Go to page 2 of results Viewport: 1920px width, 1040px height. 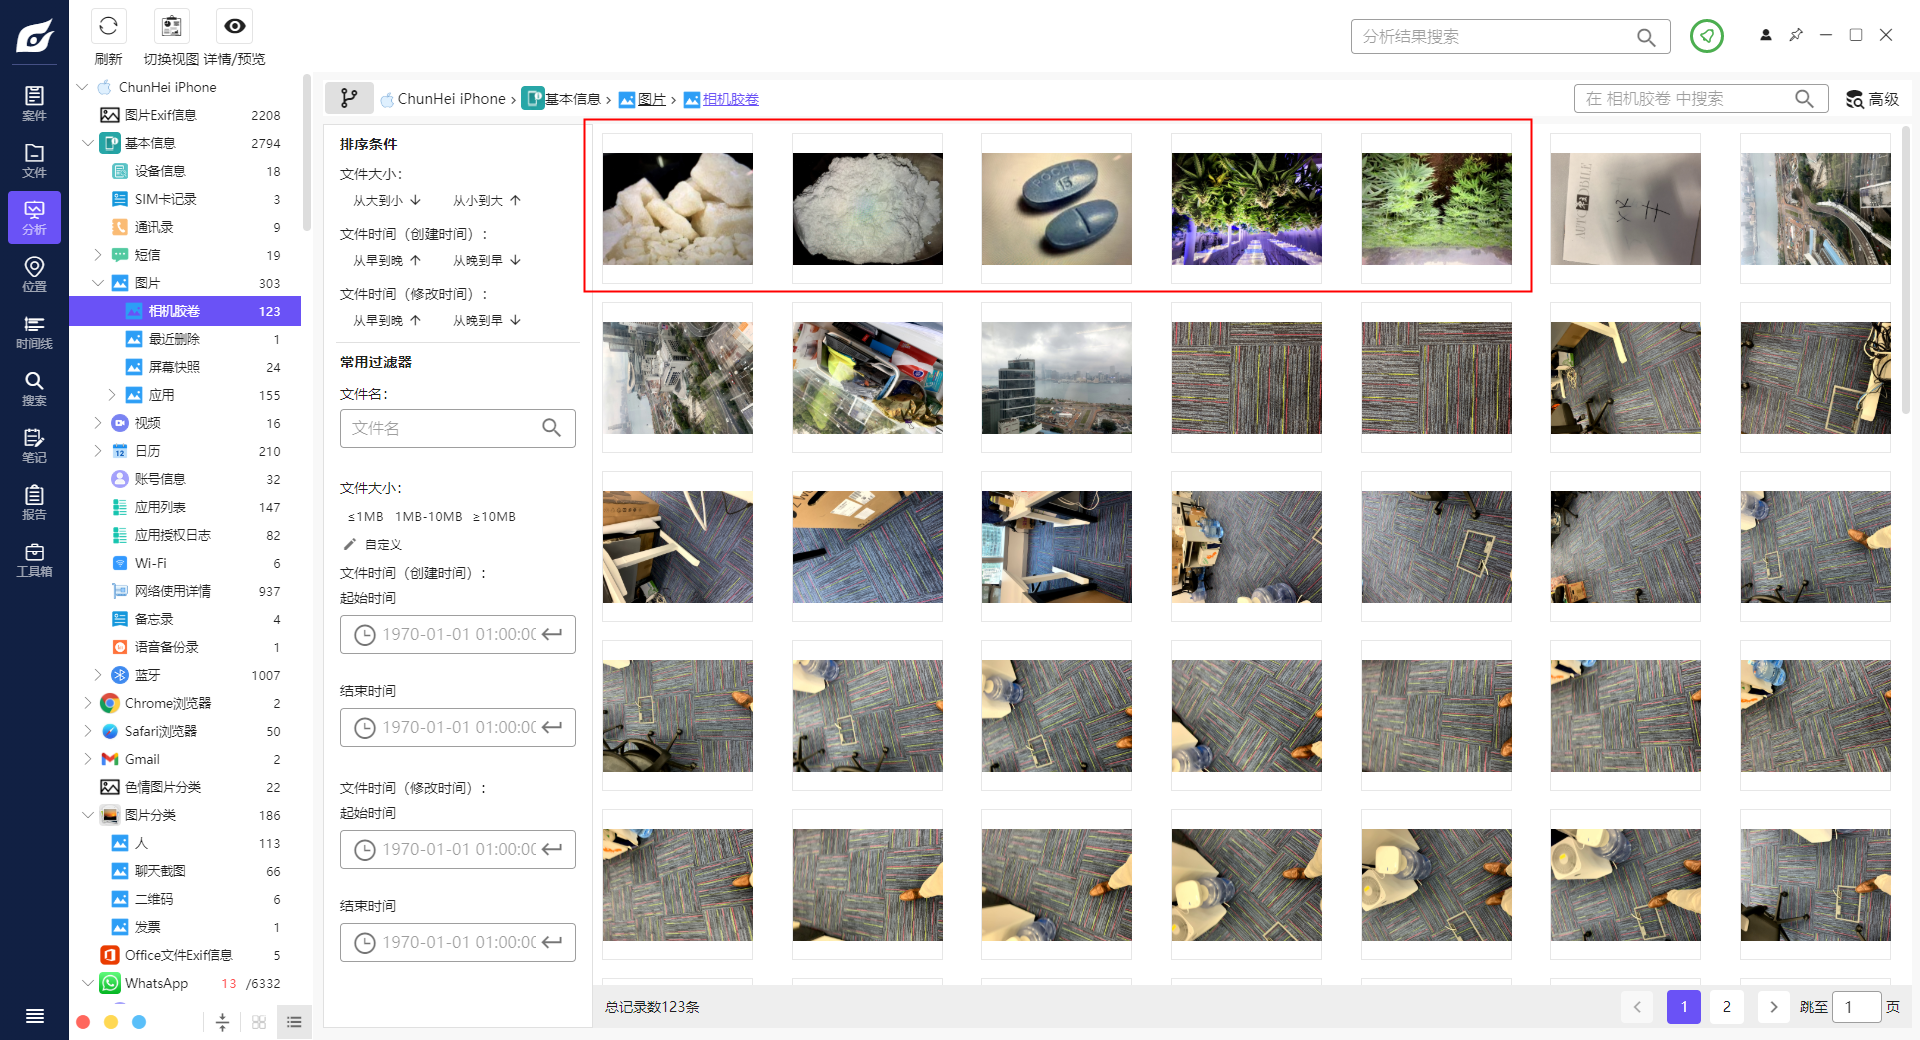click(1726, 1007)
